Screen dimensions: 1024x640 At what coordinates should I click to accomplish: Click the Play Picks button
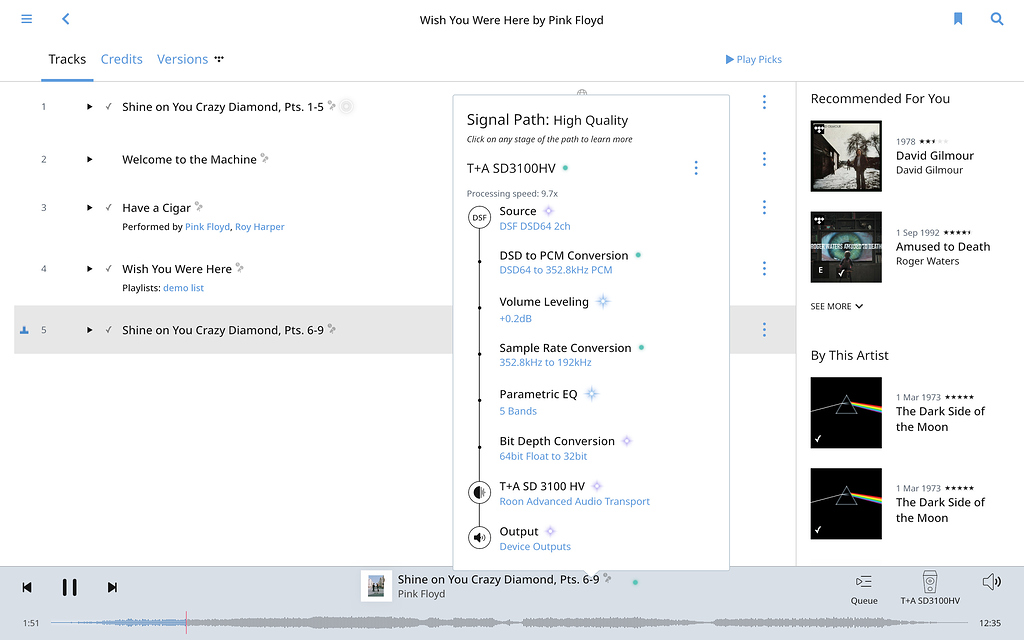pyautogui.click(x=753, y=59)
